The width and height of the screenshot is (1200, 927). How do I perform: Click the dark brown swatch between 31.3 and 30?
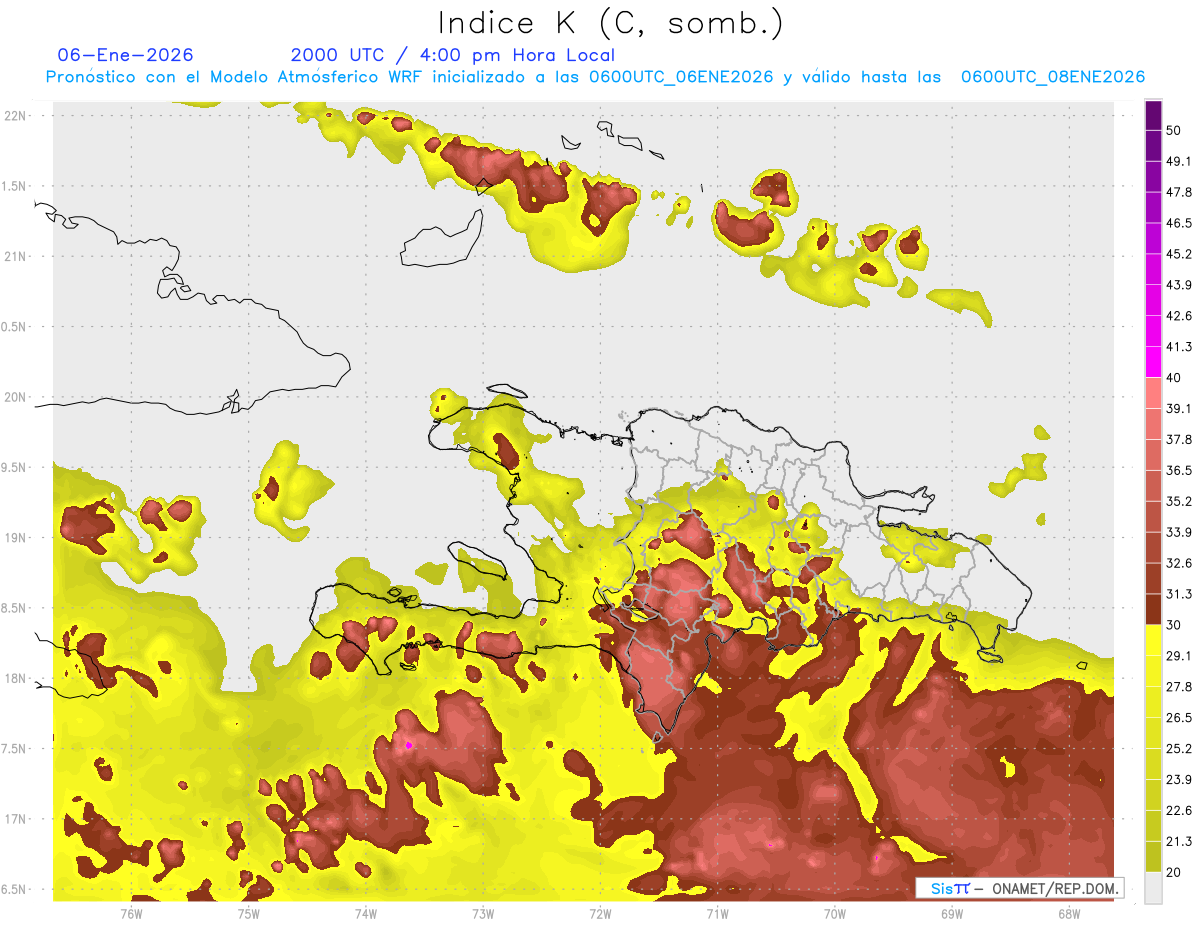coord(1153,609)
